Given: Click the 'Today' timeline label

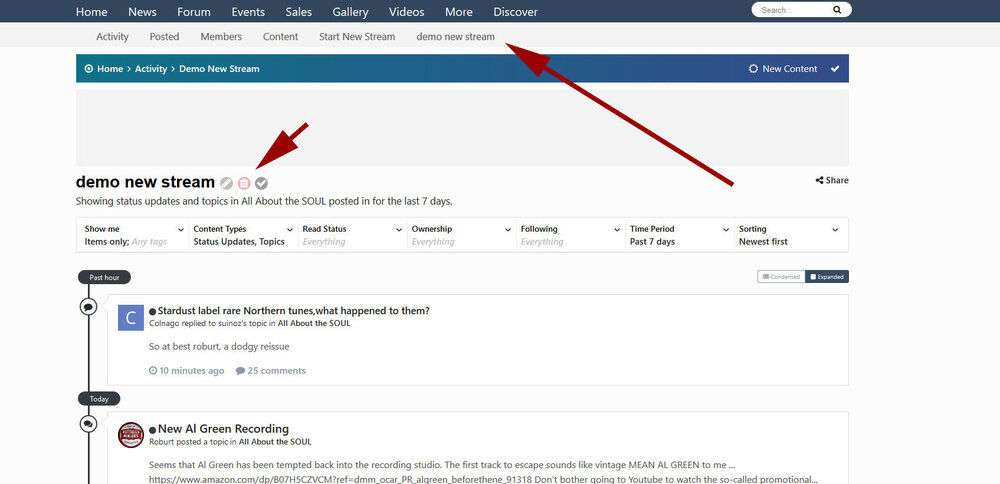Looking at the screenshot, I should 99,399.
